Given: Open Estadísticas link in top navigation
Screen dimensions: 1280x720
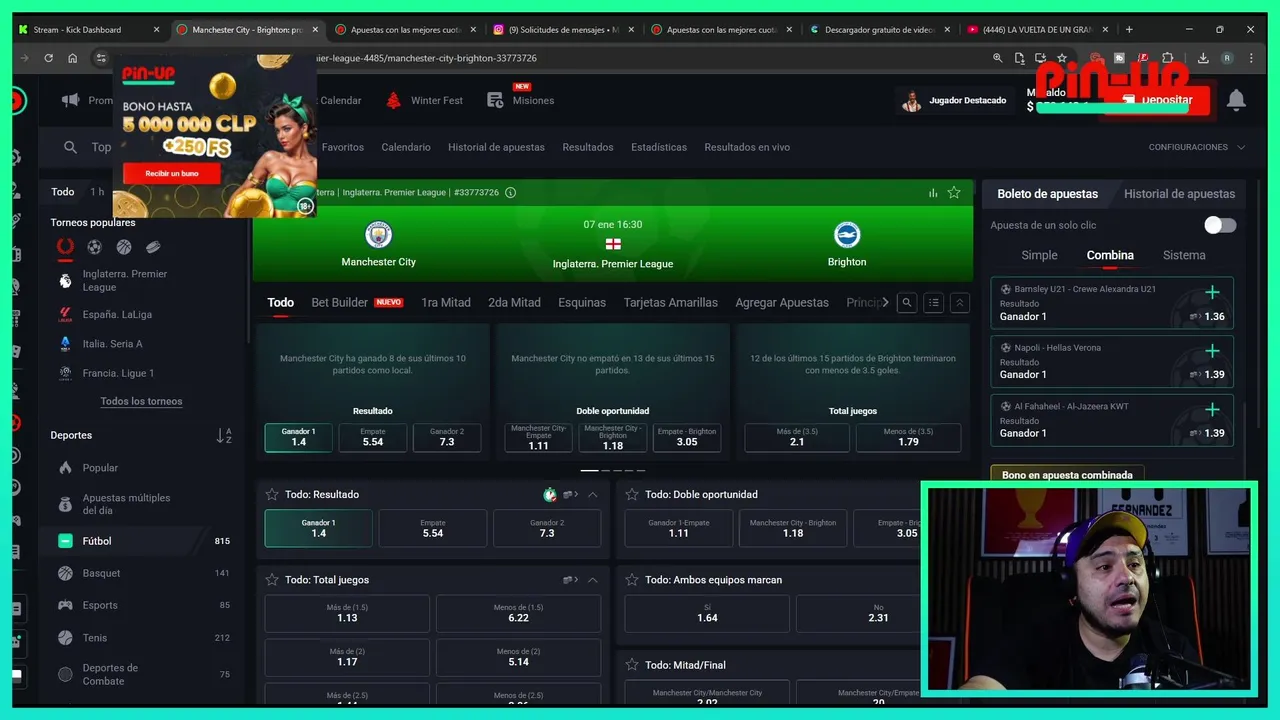Looking at the screenshot, I should click(659, 147).
